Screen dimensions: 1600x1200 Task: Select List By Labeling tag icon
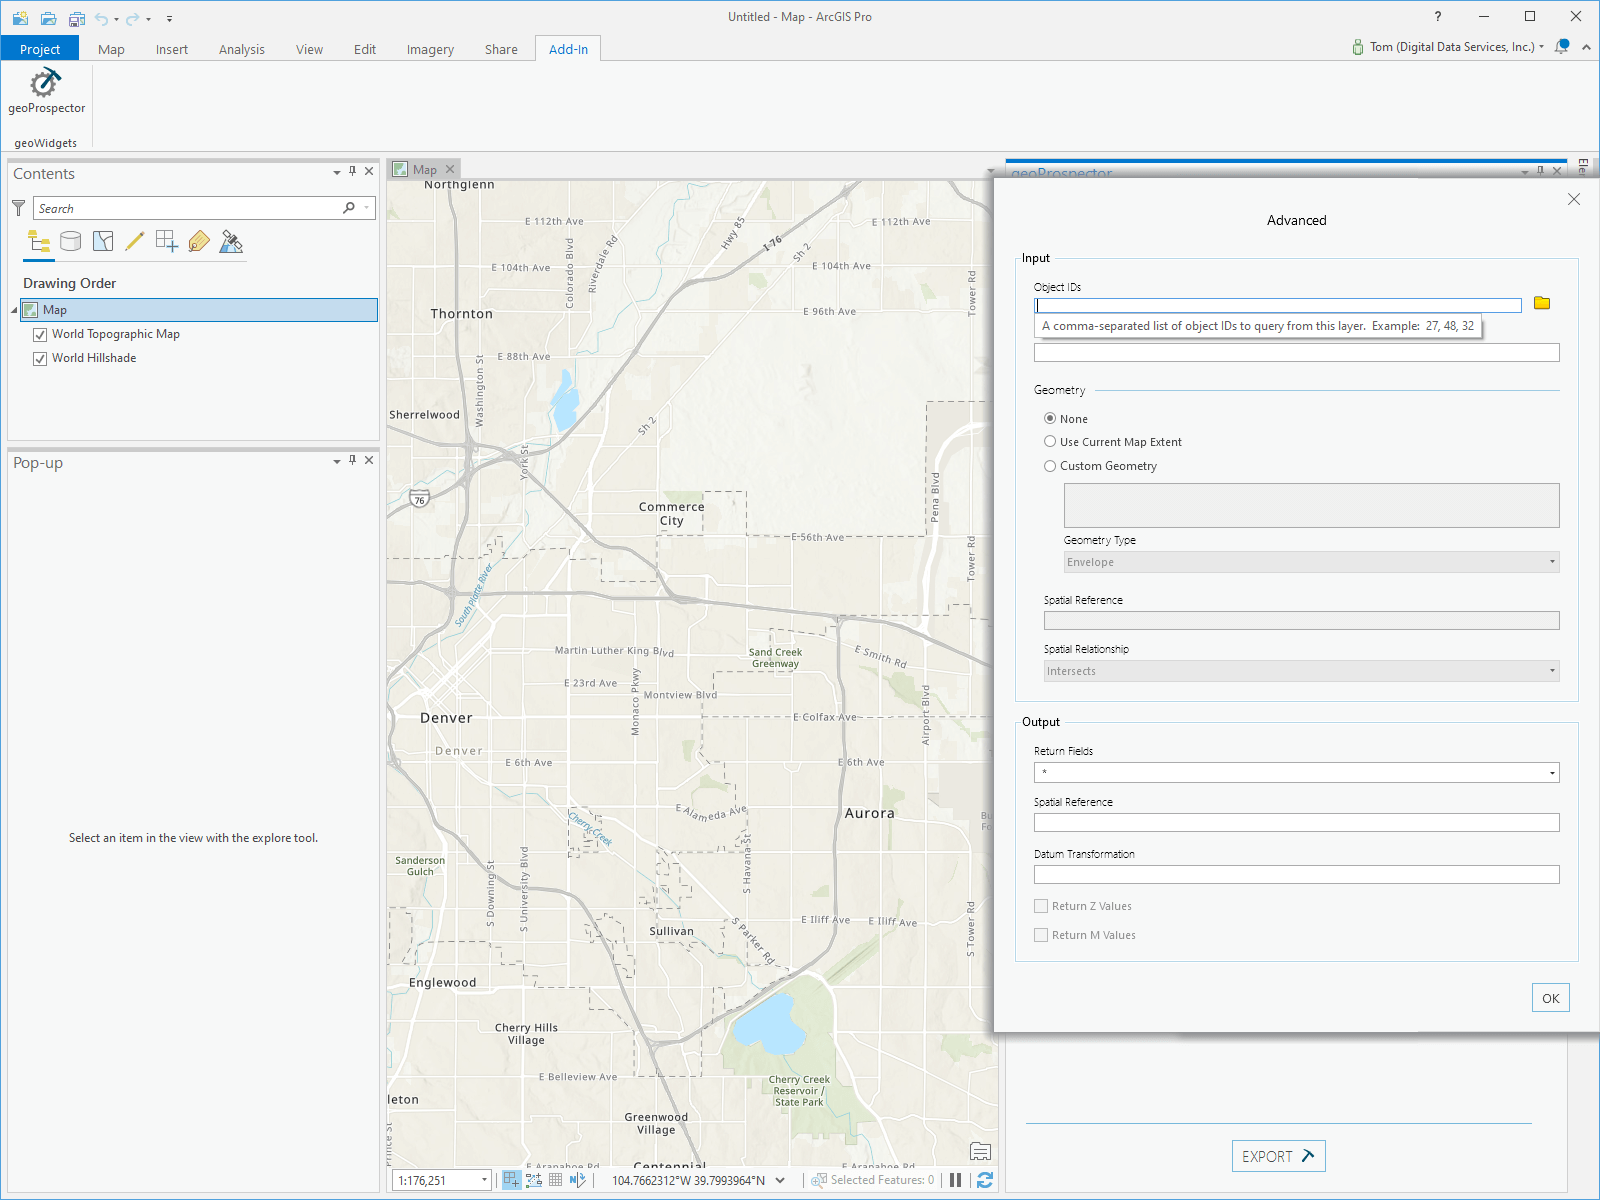tap(198, 241)
